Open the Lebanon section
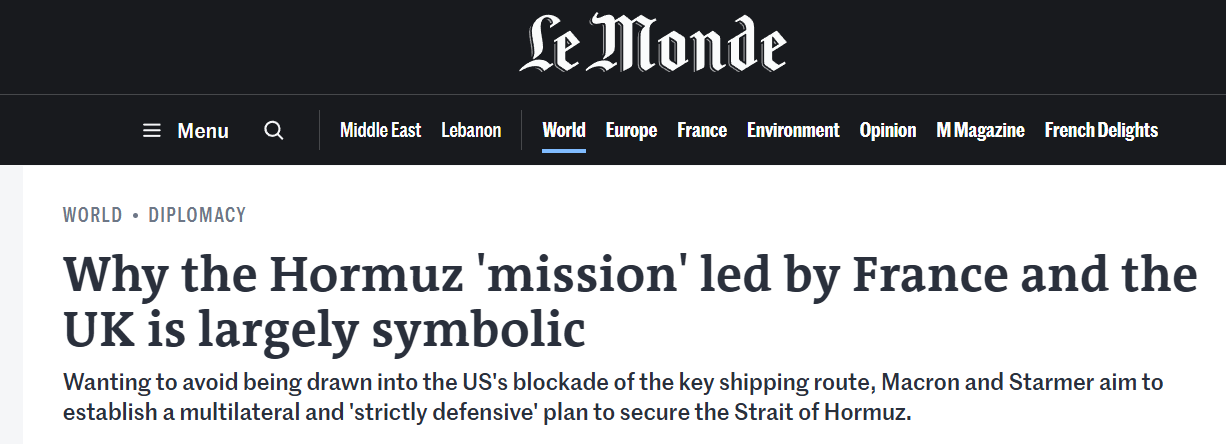The image size is (1226, 444). click(471, 130)
